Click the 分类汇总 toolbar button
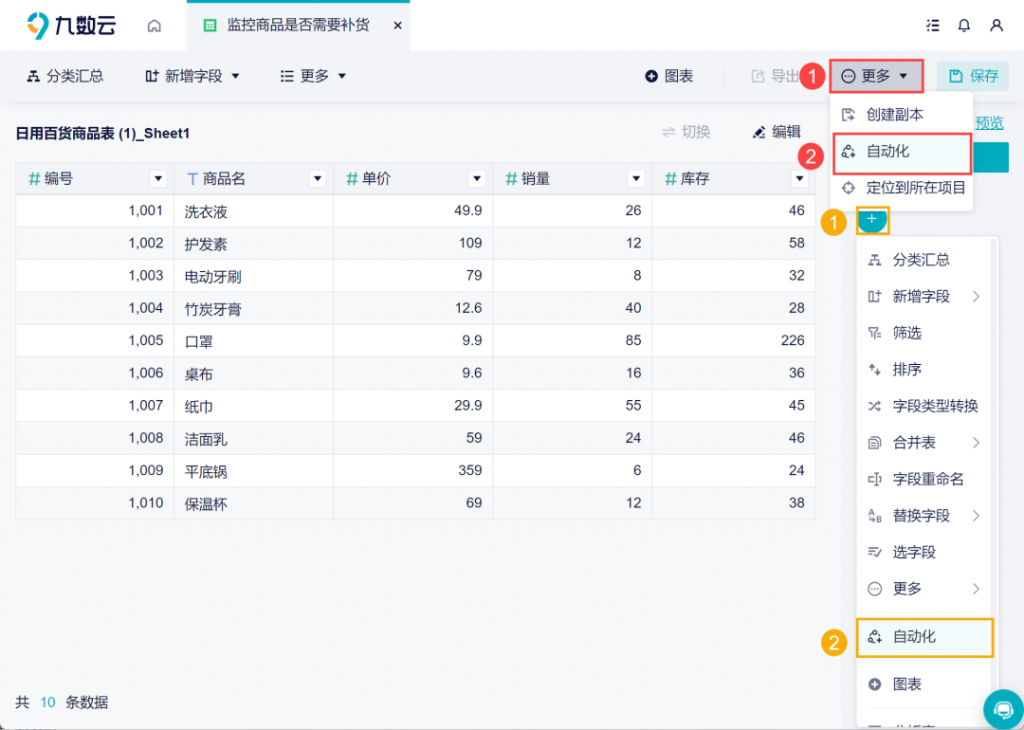Screen dimensions: 1024x730 65,76
